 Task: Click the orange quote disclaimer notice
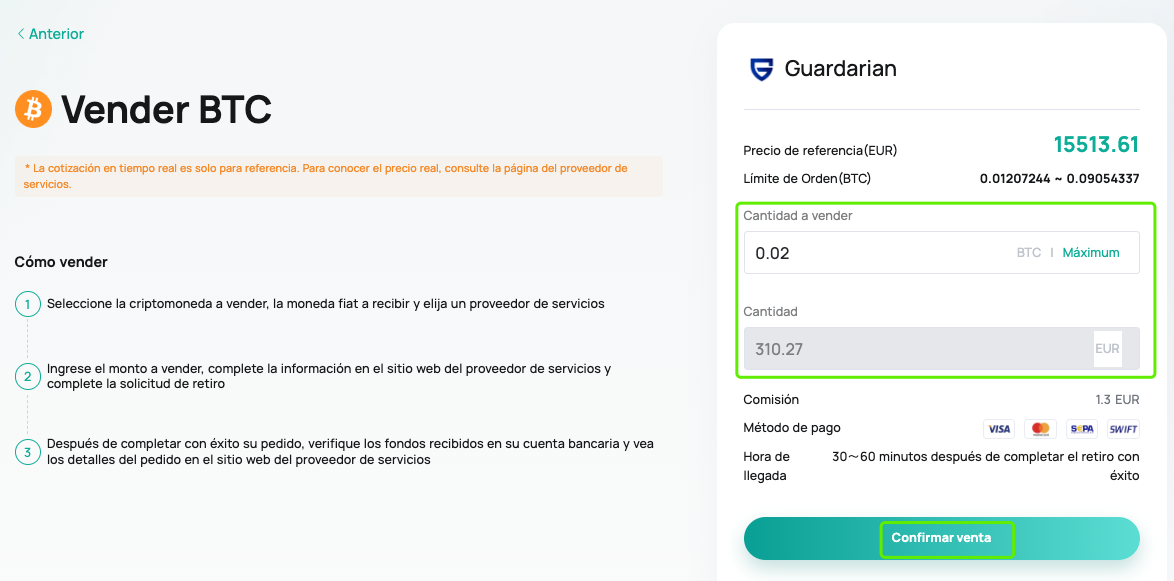(338, 176)
